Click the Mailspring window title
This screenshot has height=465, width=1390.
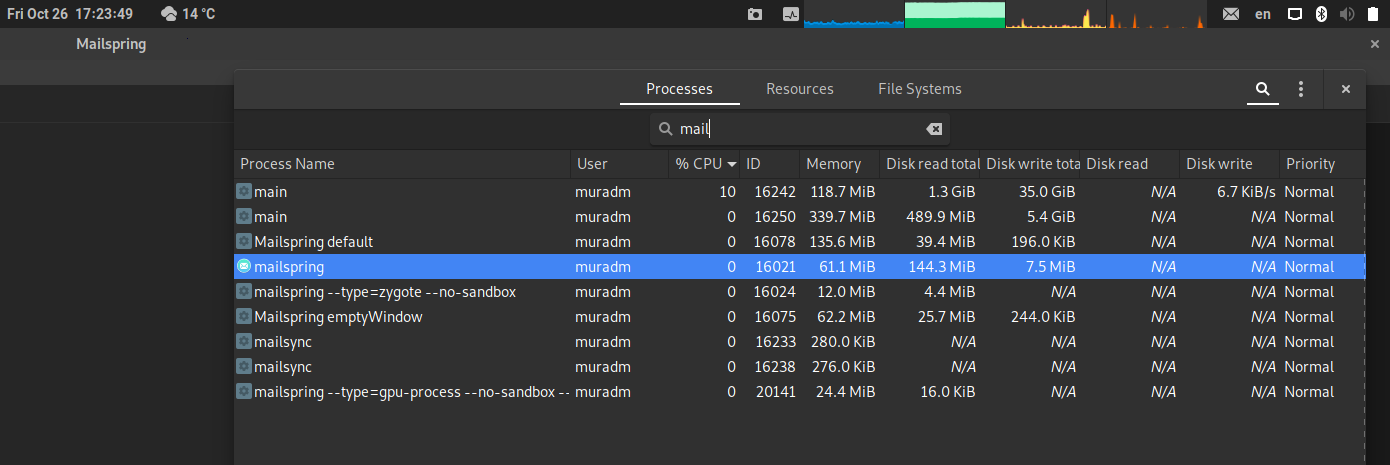[111, 44]
